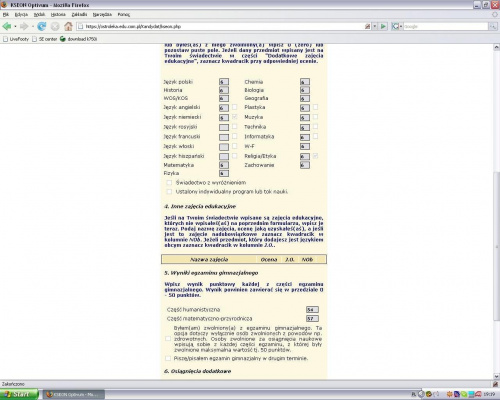500x400 pixels.
Task: Click the Część humanistyczna score field
Action: click(x=312, y=310)
